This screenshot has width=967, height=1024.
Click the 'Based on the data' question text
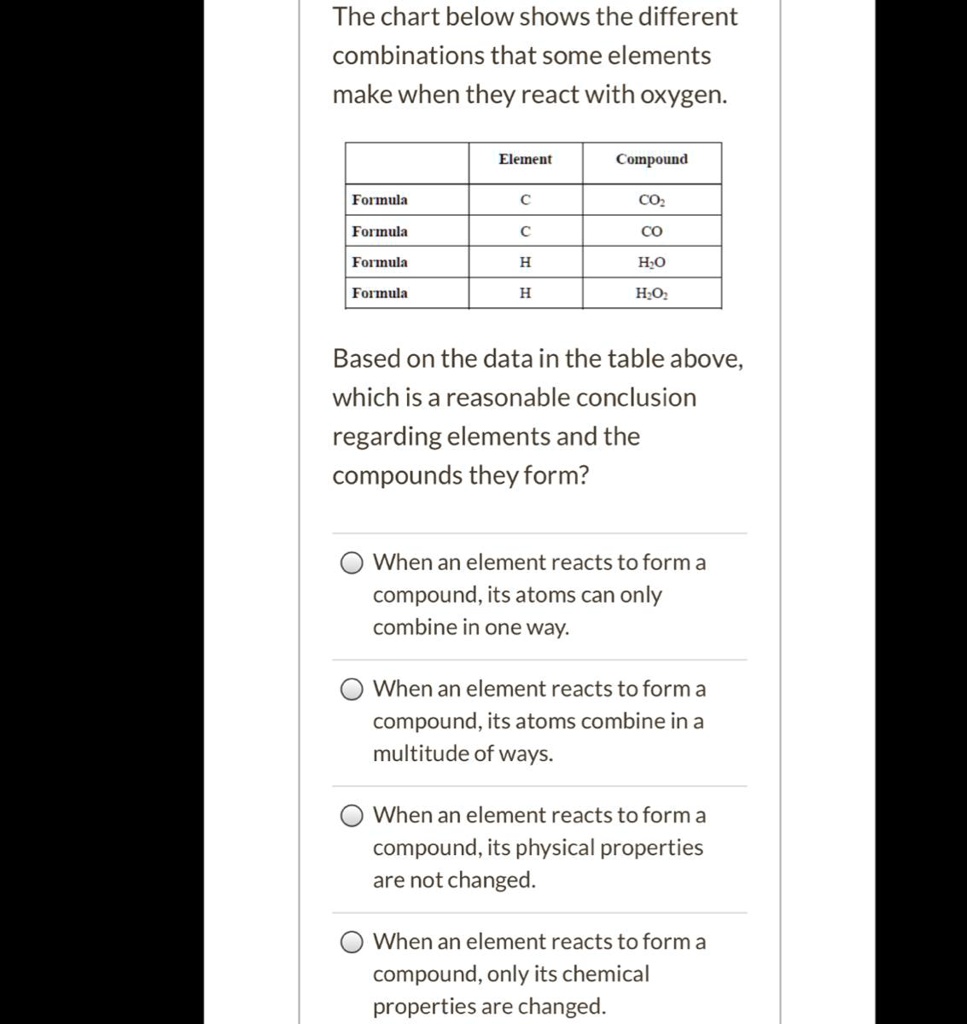tap(538, 417)
